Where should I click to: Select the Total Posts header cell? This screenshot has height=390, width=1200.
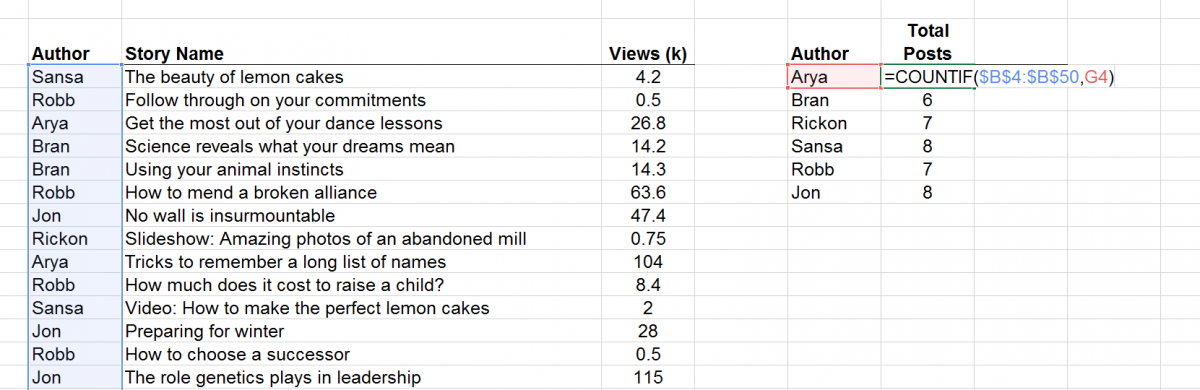pos(928,42)
